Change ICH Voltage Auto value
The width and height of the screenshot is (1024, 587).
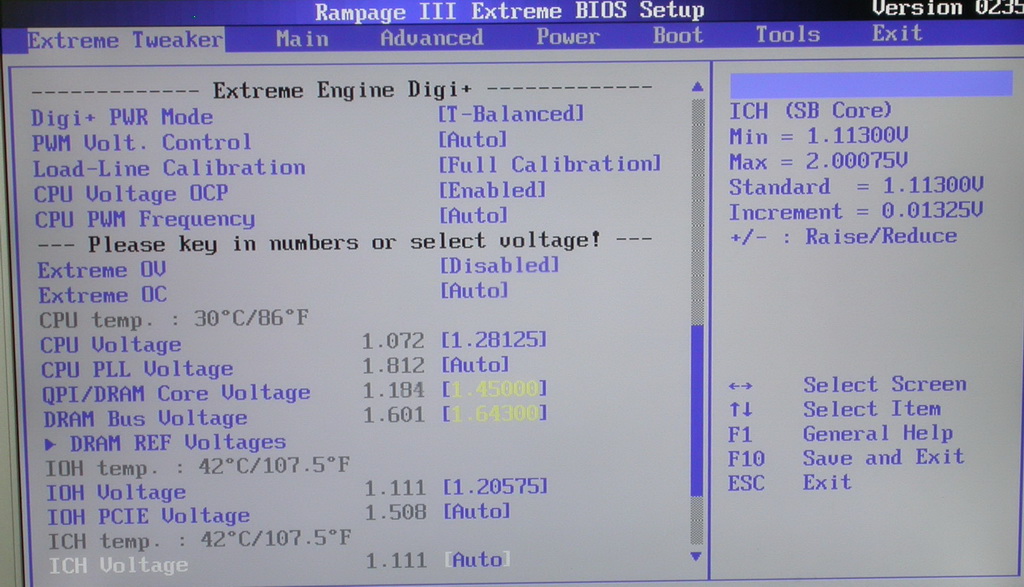(478, 560)
